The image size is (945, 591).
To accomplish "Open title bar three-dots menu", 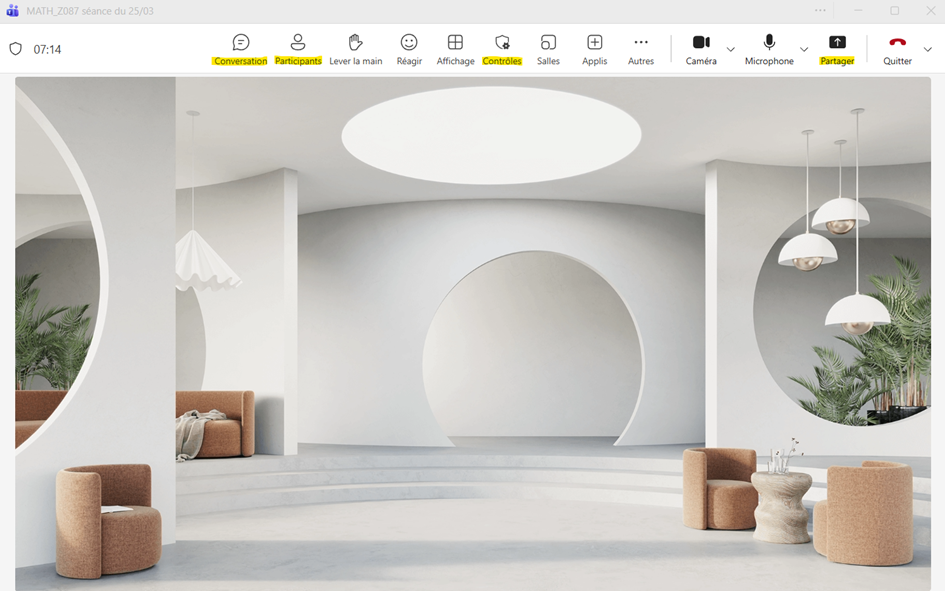I will click(820, 10).
